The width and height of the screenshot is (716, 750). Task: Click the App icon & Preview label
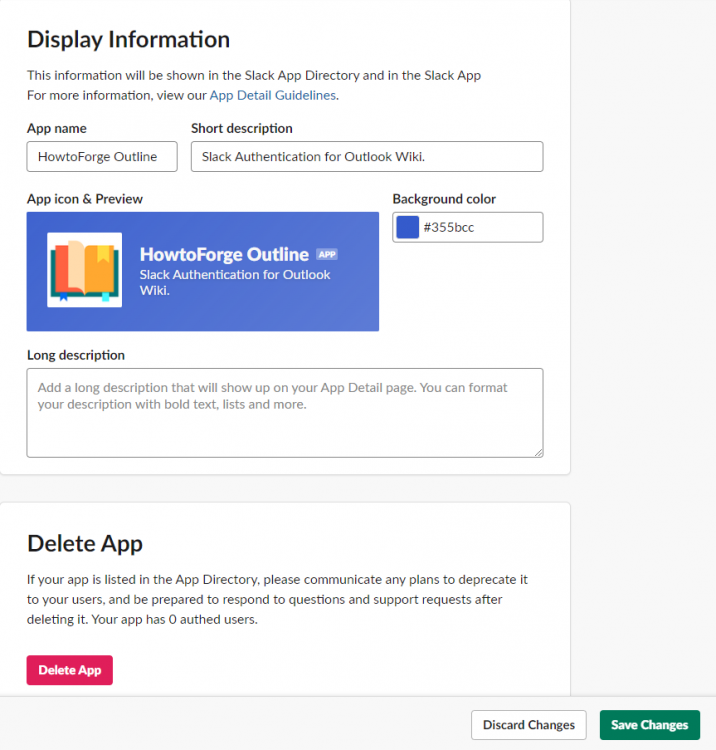(85, 199)
